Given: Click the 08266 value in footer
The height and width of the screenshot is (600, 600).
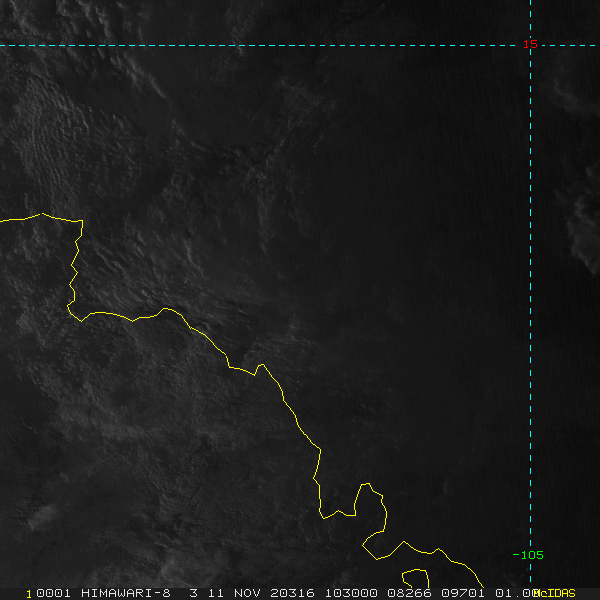Looking at the screenshot, I should pos(407,593).
